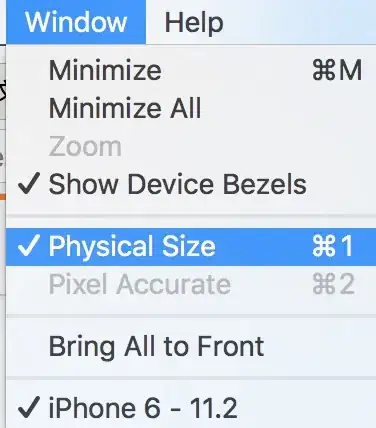
Task: Select the Minimize All menu entry
Action: point(191,108)
